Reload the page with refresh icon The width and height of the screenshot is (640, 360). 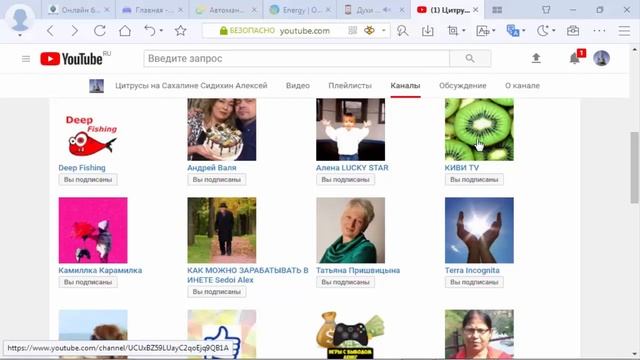pyautogui.click(x=100, y=31)
